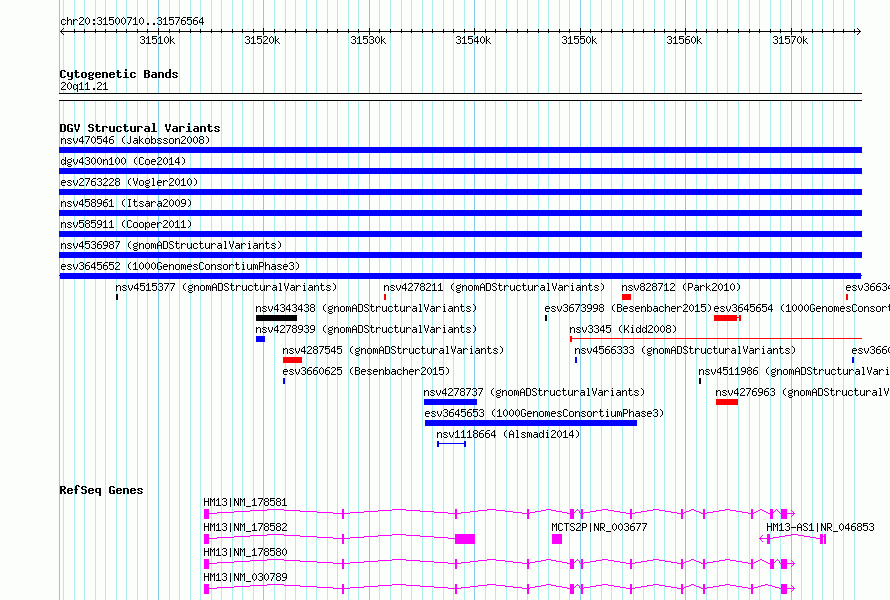The image size is (890, 600).
Task: Click the DGV Structural Variants track title
Action: 140,128
